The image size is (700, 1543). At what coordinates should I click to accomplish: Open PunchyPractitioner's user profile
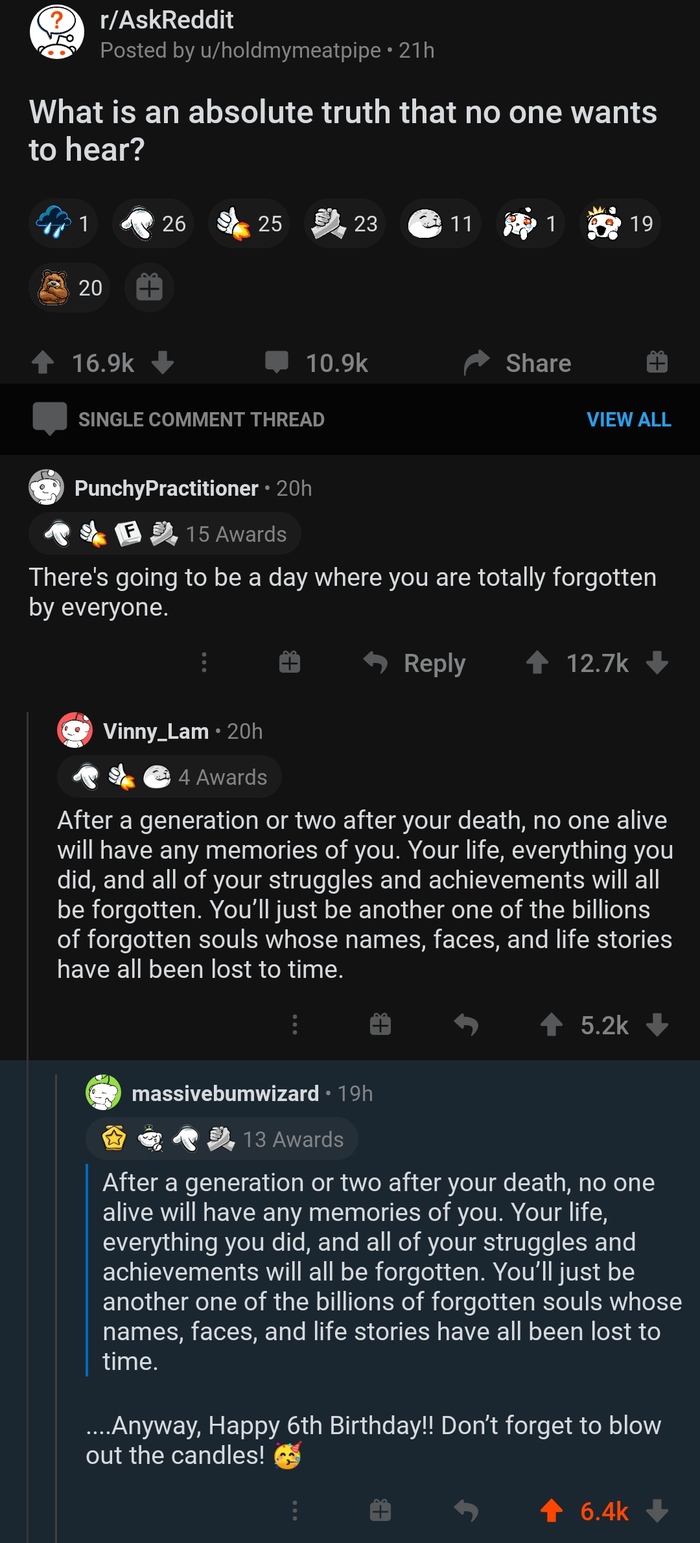tap(166, 488)
